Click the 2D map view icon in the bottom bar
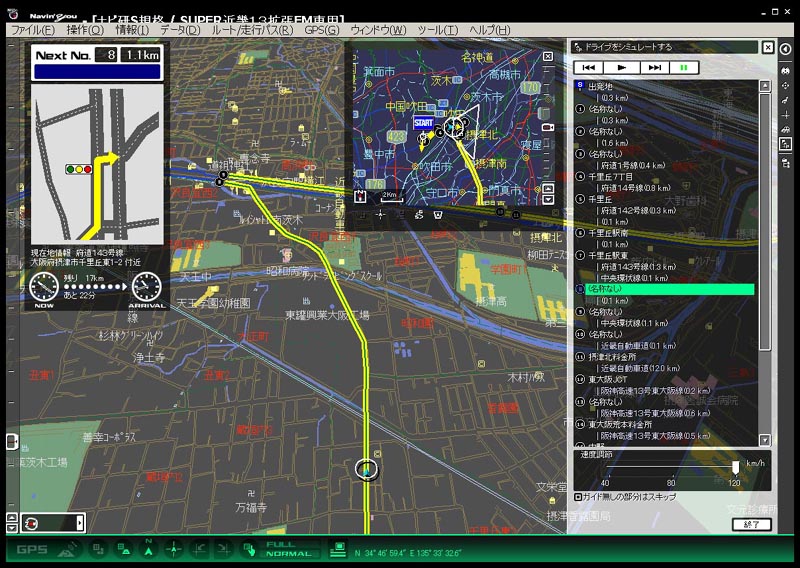This screenshot has height=568, width=800. (x=98, y=550)
